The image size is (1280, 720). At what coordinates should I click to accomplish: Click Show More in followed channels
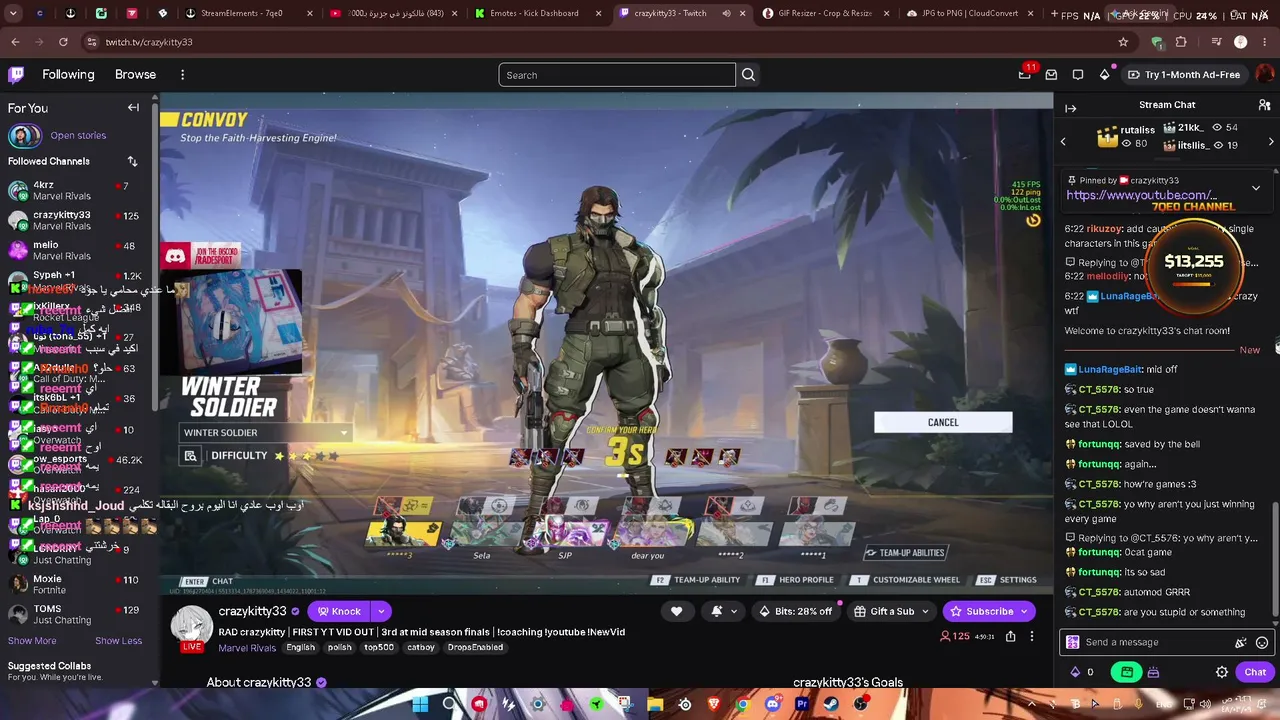(32, 641)
